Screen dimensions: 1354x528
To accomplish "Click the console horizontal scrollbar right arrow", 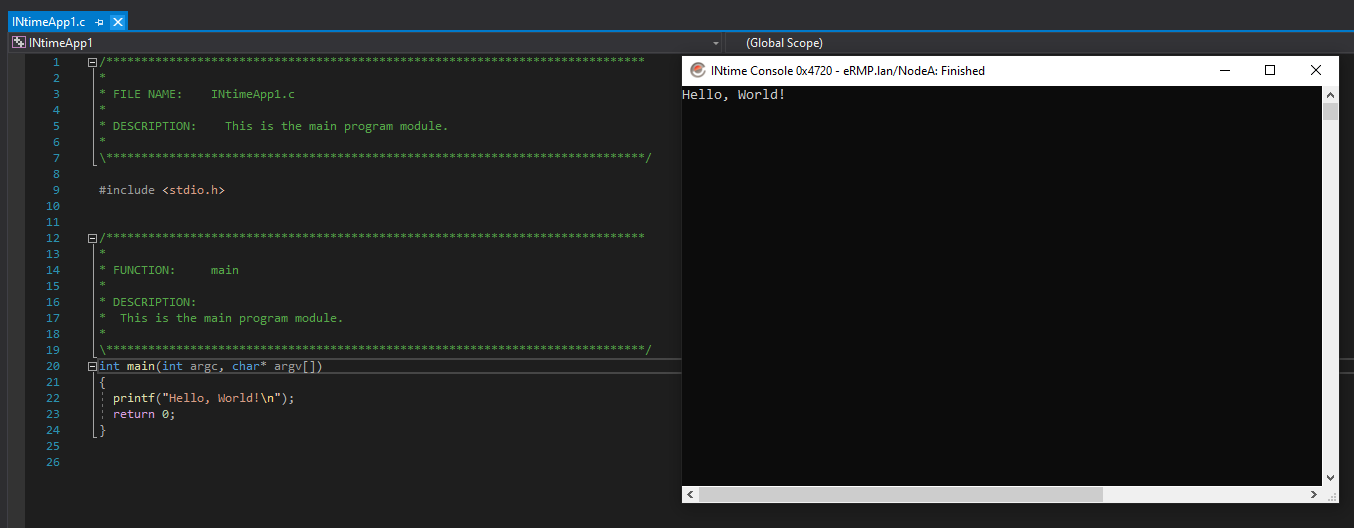I will pos(1314,495).
